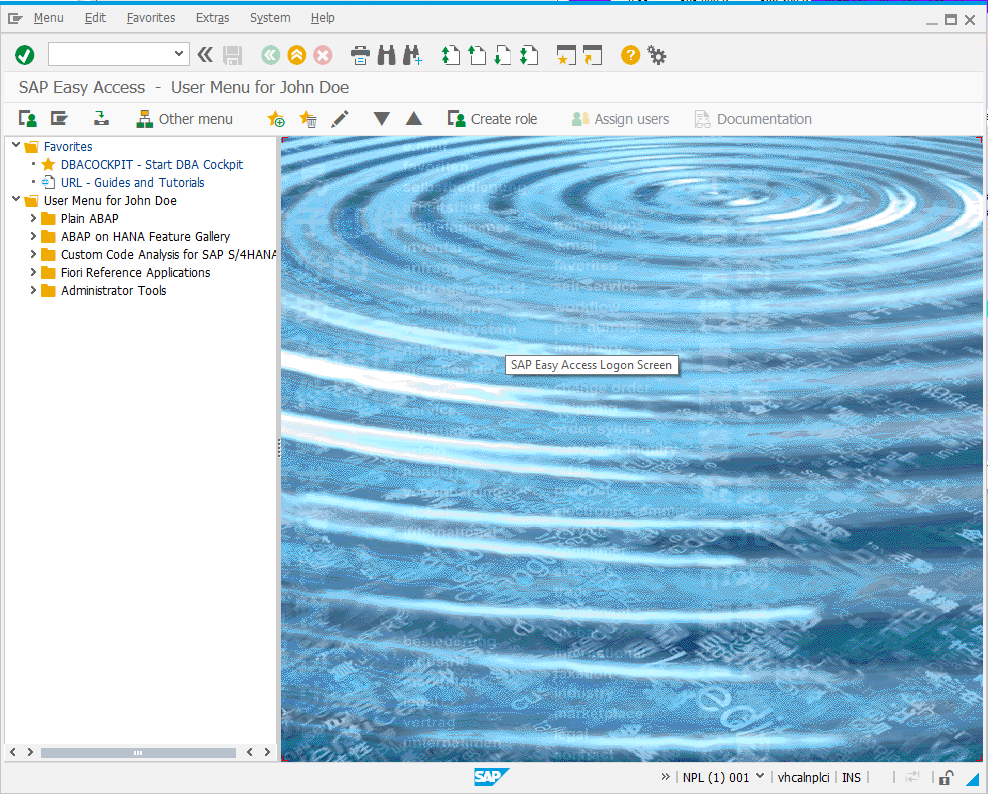Image resolution: width=988 pixels, height=794 pixels.
Task: Click the green Back icon
Action: pyautogui.click(x=270, y=55)
